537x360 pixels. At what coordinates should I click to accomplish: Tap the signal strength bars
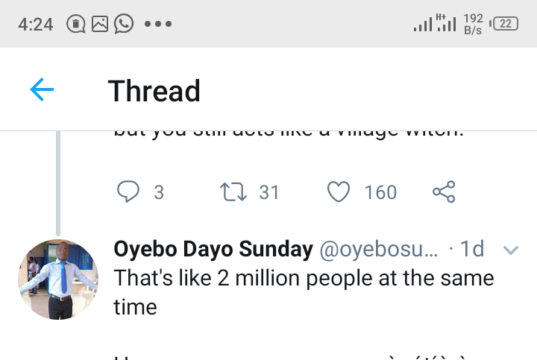(x=435, y=23)
